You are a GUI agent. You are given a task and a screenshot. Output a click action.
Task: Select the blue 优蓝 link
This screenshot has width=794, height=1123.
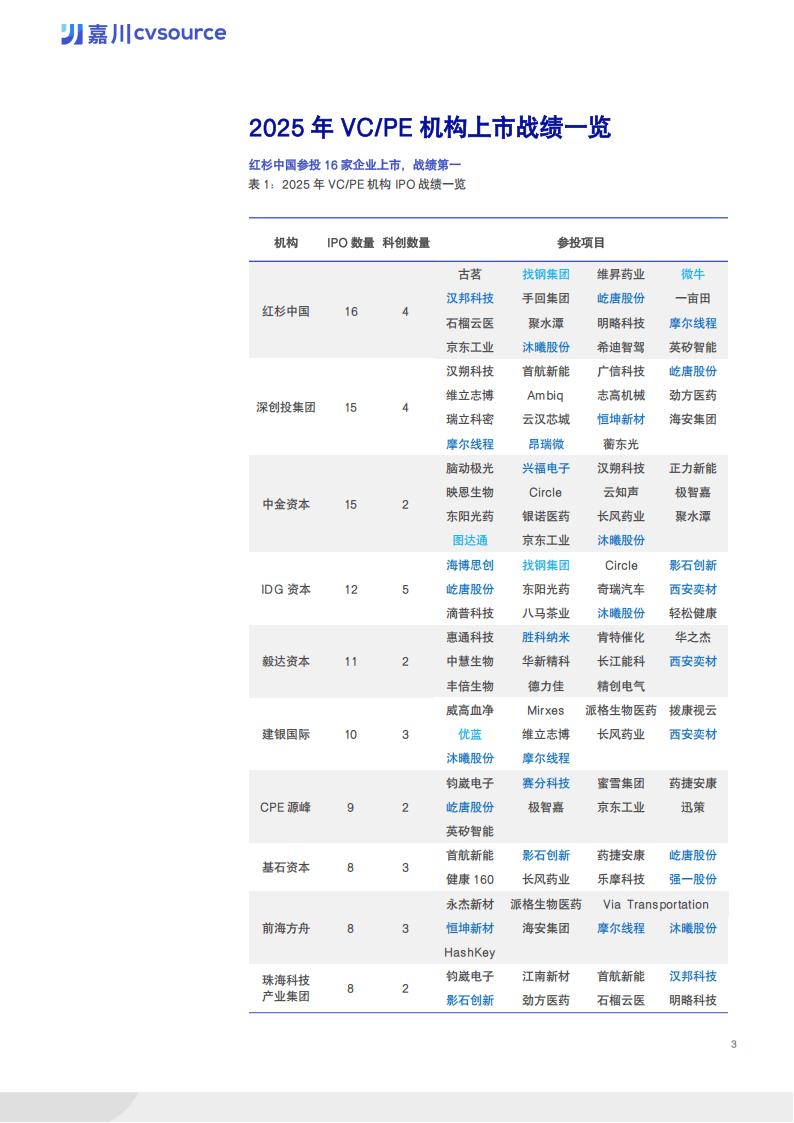point(469,734)
